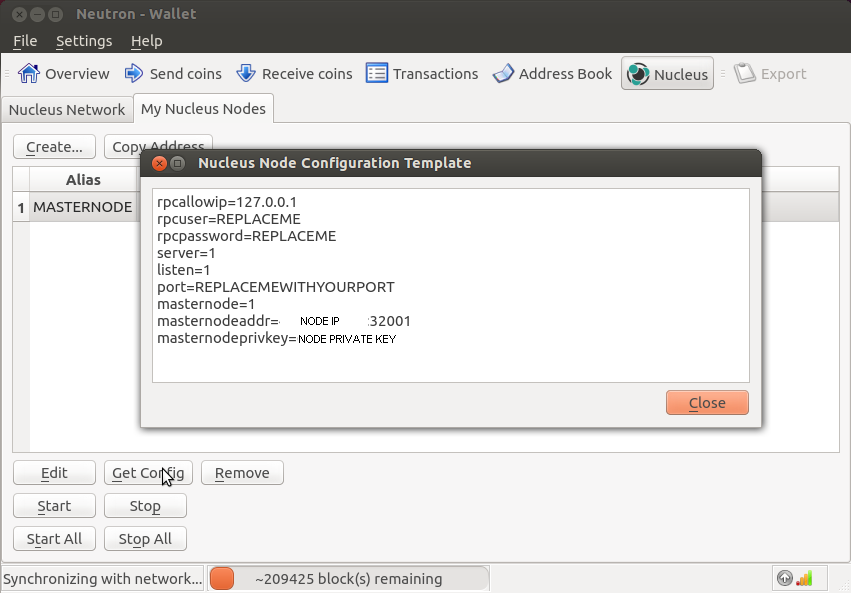Click the Synchronizing with network status text
The width and height of the screenshot is (851, 593).
103,578
